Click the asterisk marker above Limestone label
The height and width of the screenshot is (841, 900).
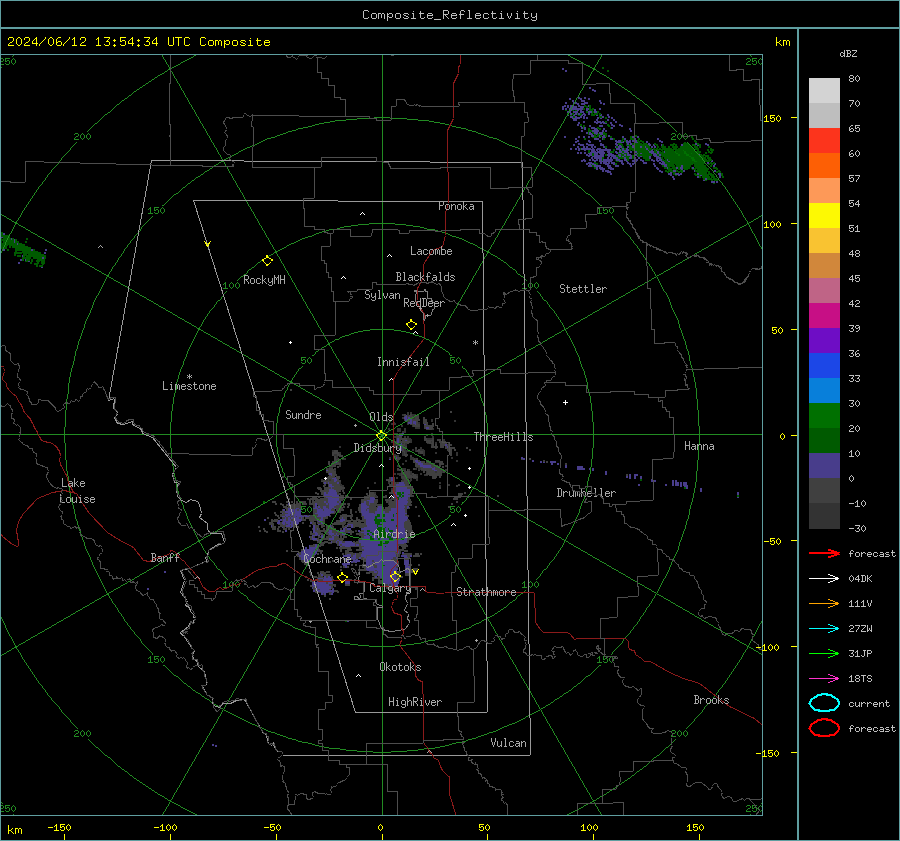189,377
